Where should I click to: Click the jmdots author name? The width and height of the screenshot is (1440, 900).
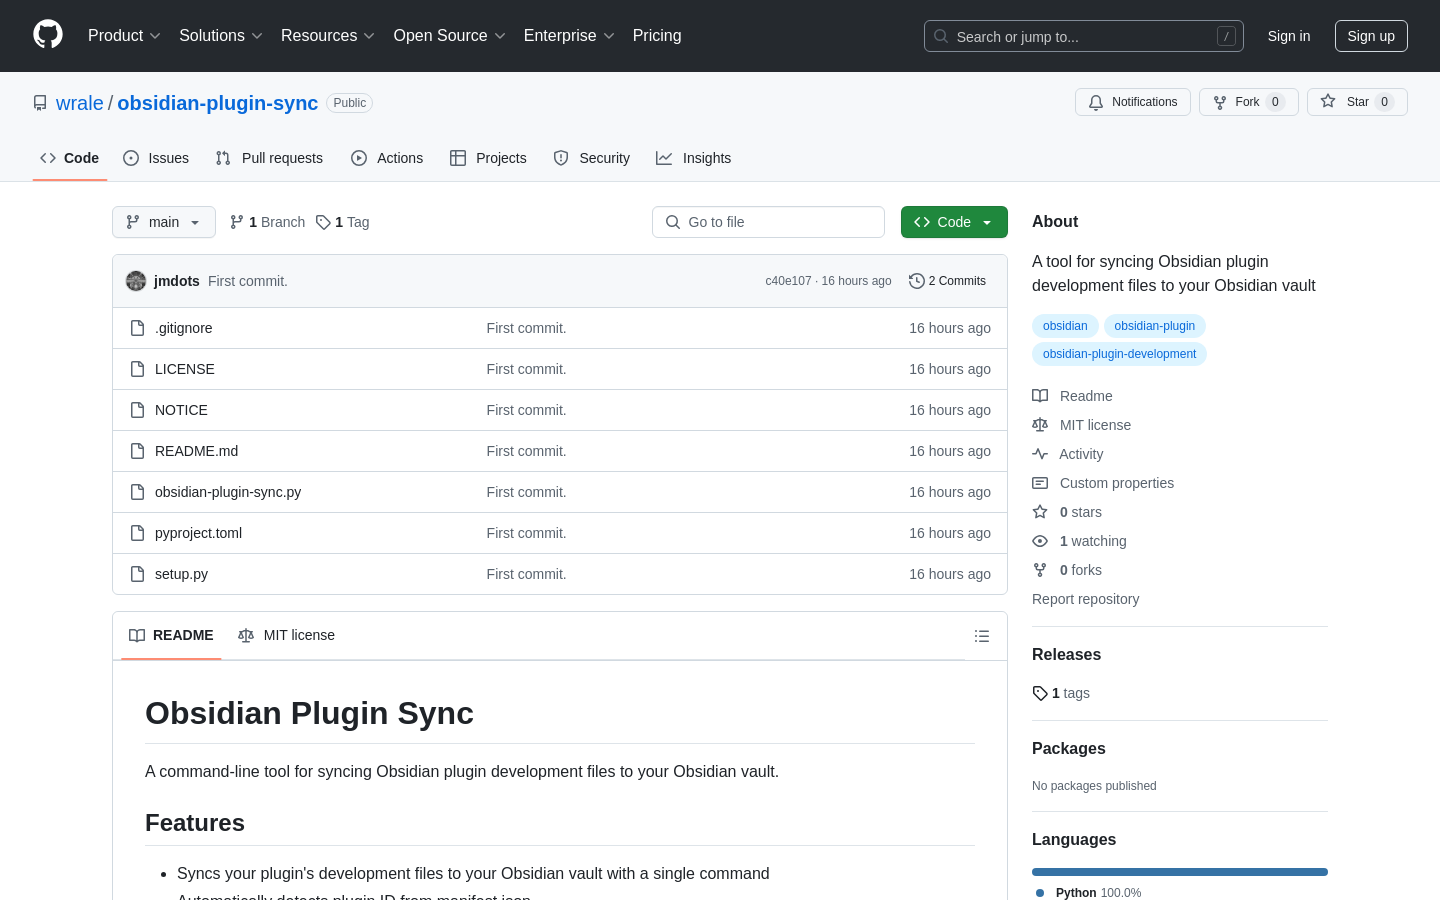[177, 281]
